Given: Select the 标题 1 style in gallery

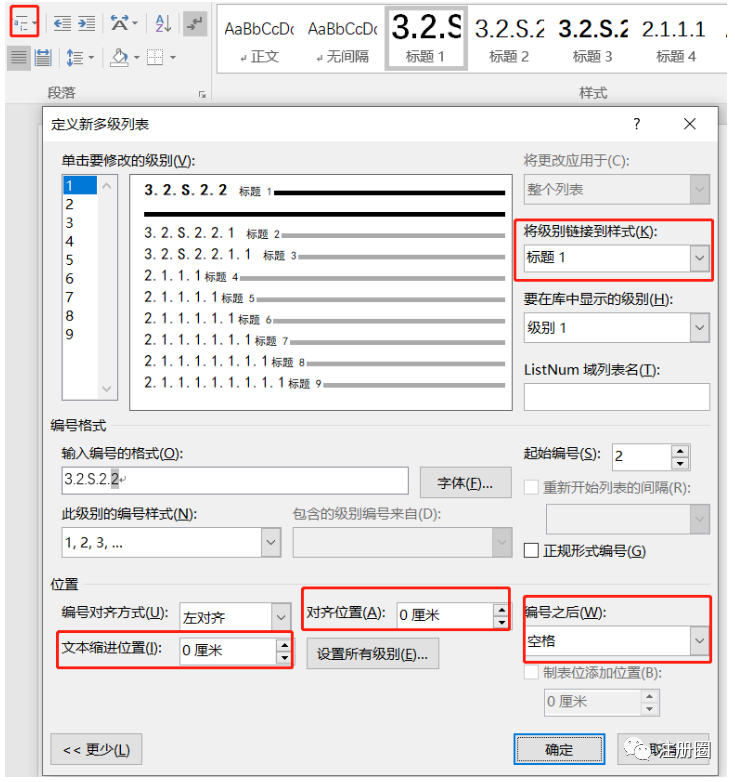Looking at the screenshot, I should pos(426,39).
